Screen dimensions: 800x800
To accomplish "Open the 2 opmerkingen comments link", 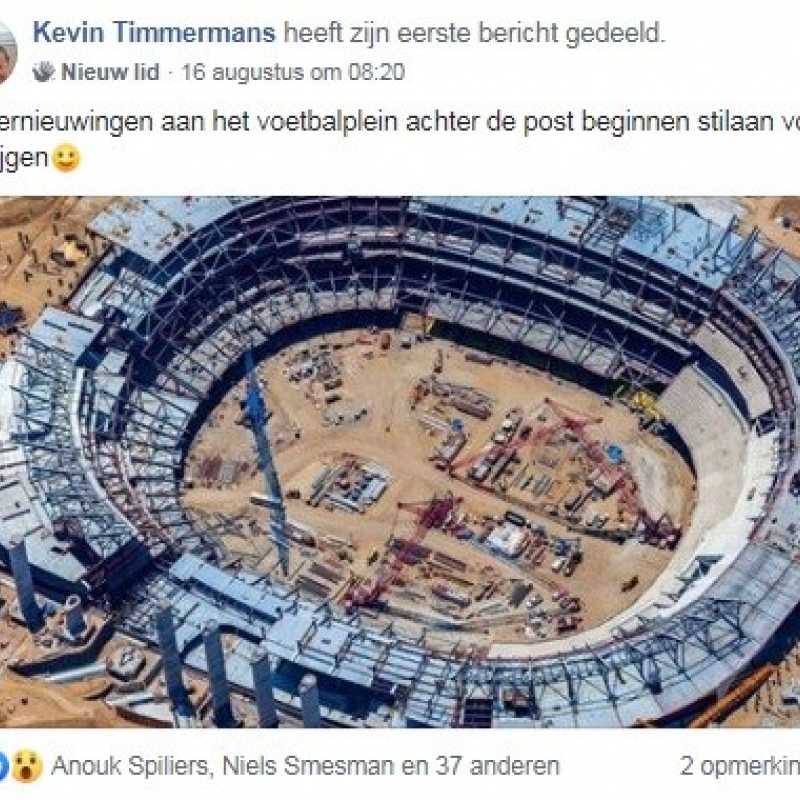I will pyautogui.click(x=740, y=766).
